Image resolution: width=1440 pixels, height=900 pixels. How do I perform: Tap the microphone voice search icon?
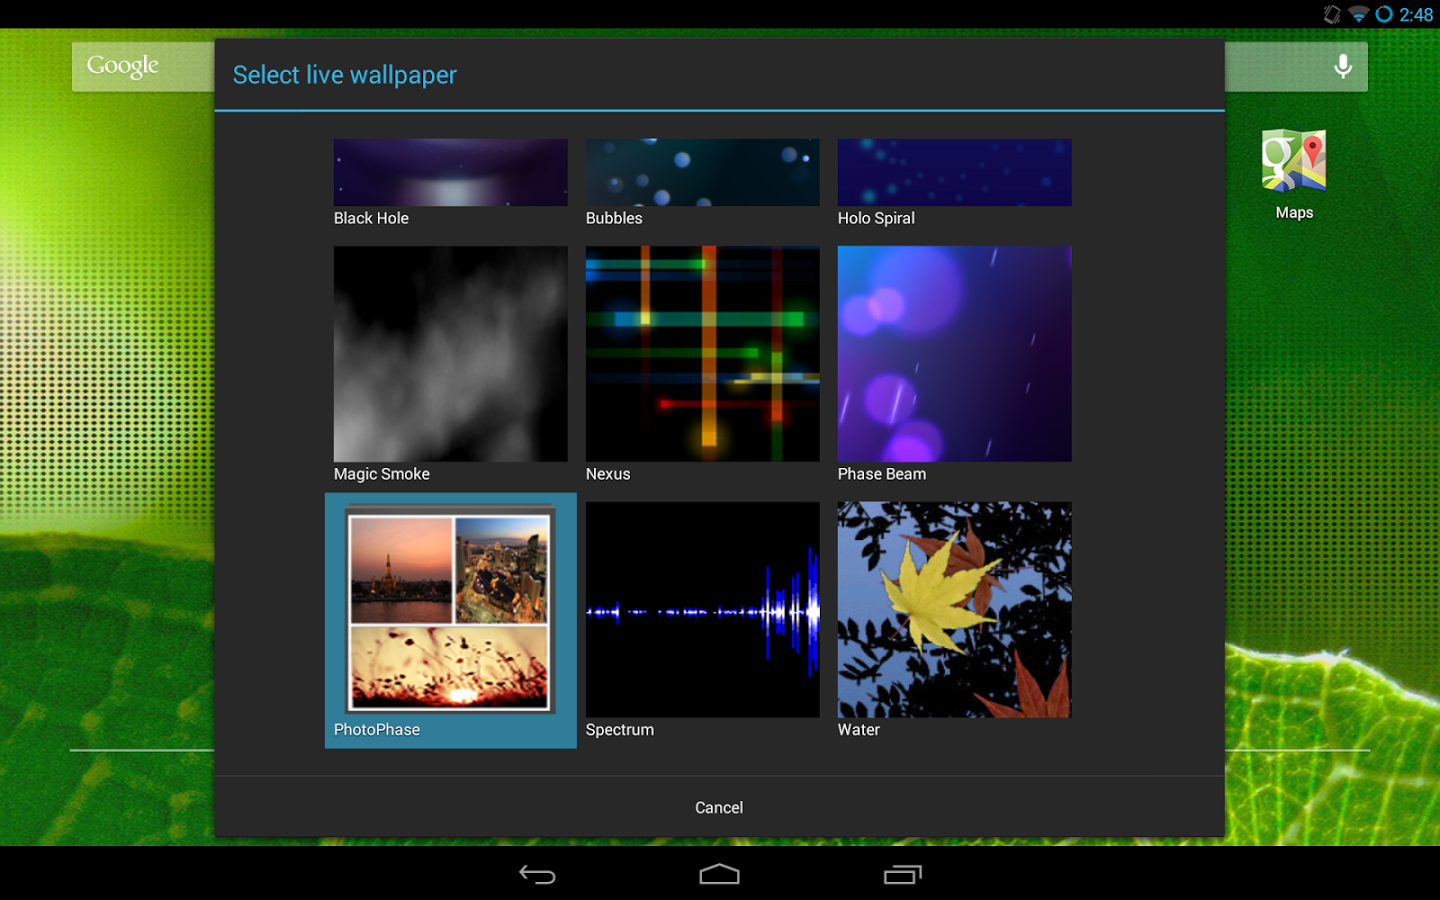tap(1343, 66)
